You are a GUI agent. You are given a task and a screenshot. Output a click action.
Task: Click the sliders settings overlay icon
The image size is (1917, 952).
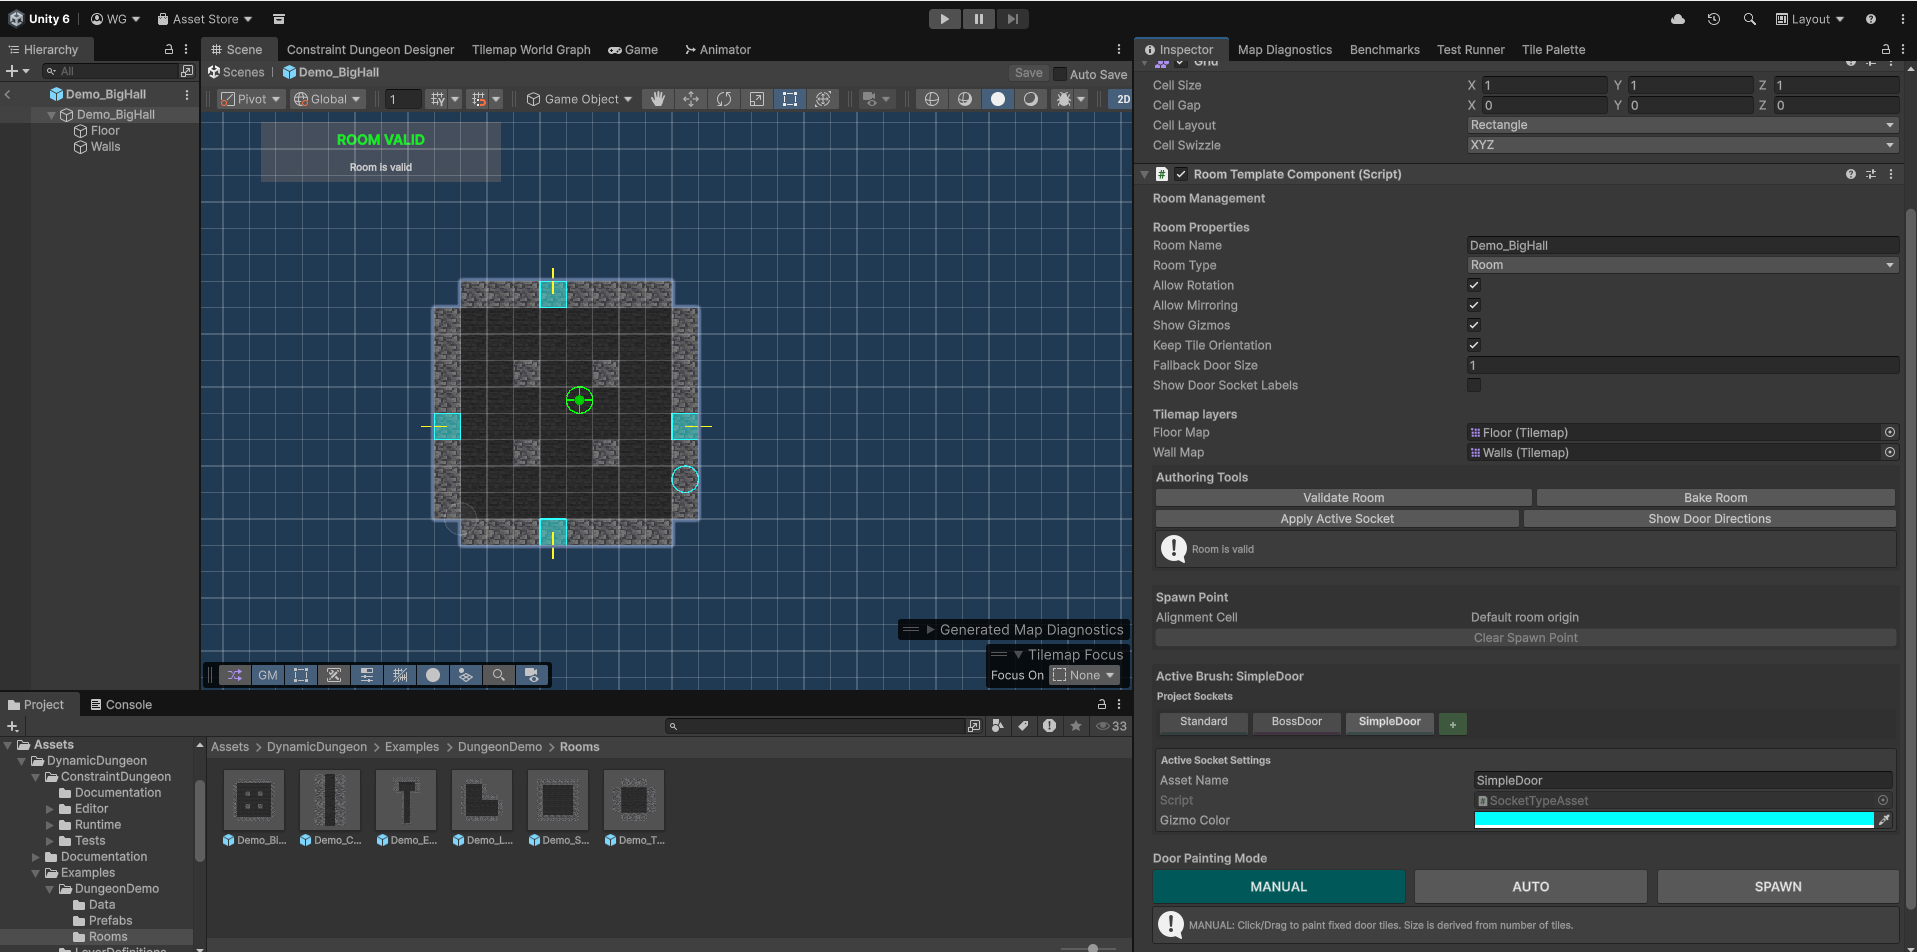click(x=367, y=675)
